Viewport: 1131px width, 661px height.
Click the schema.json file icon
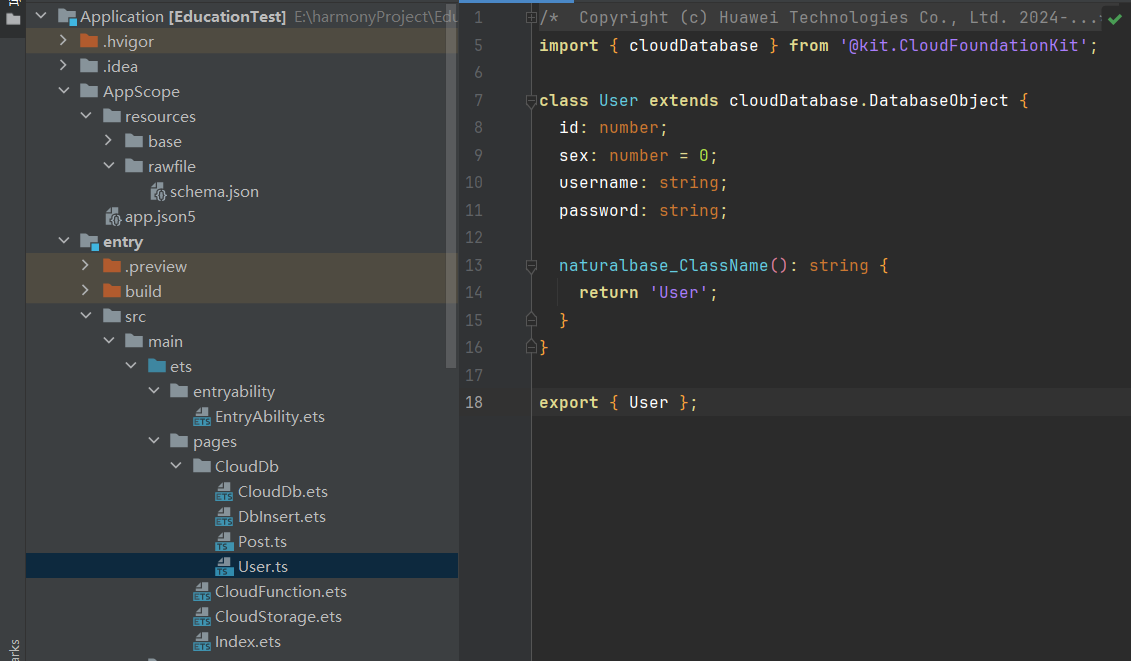pos(158,191)
